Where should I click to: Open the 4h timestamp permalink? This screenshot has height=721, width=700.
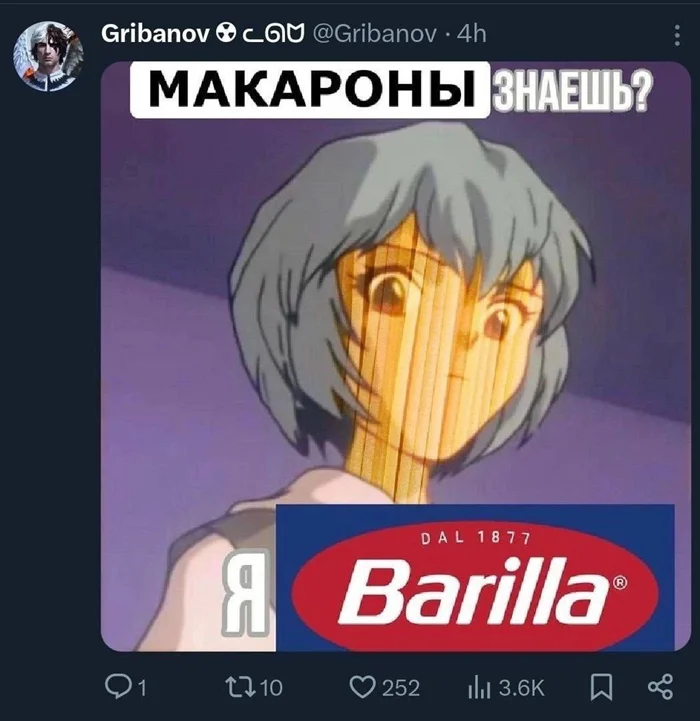471,34
